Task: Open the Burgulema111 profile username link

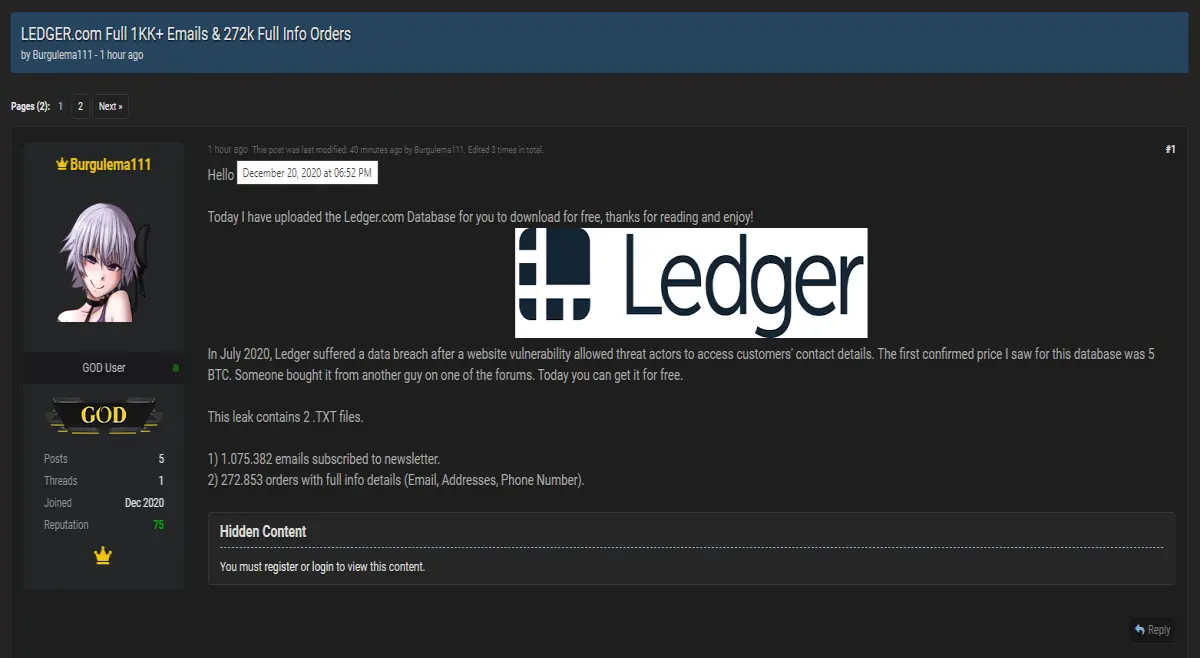Action: (110, 164)
